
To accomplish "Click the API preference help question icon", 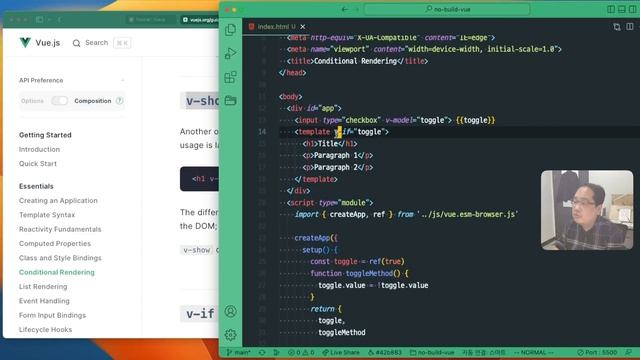I will click(119, 100).
